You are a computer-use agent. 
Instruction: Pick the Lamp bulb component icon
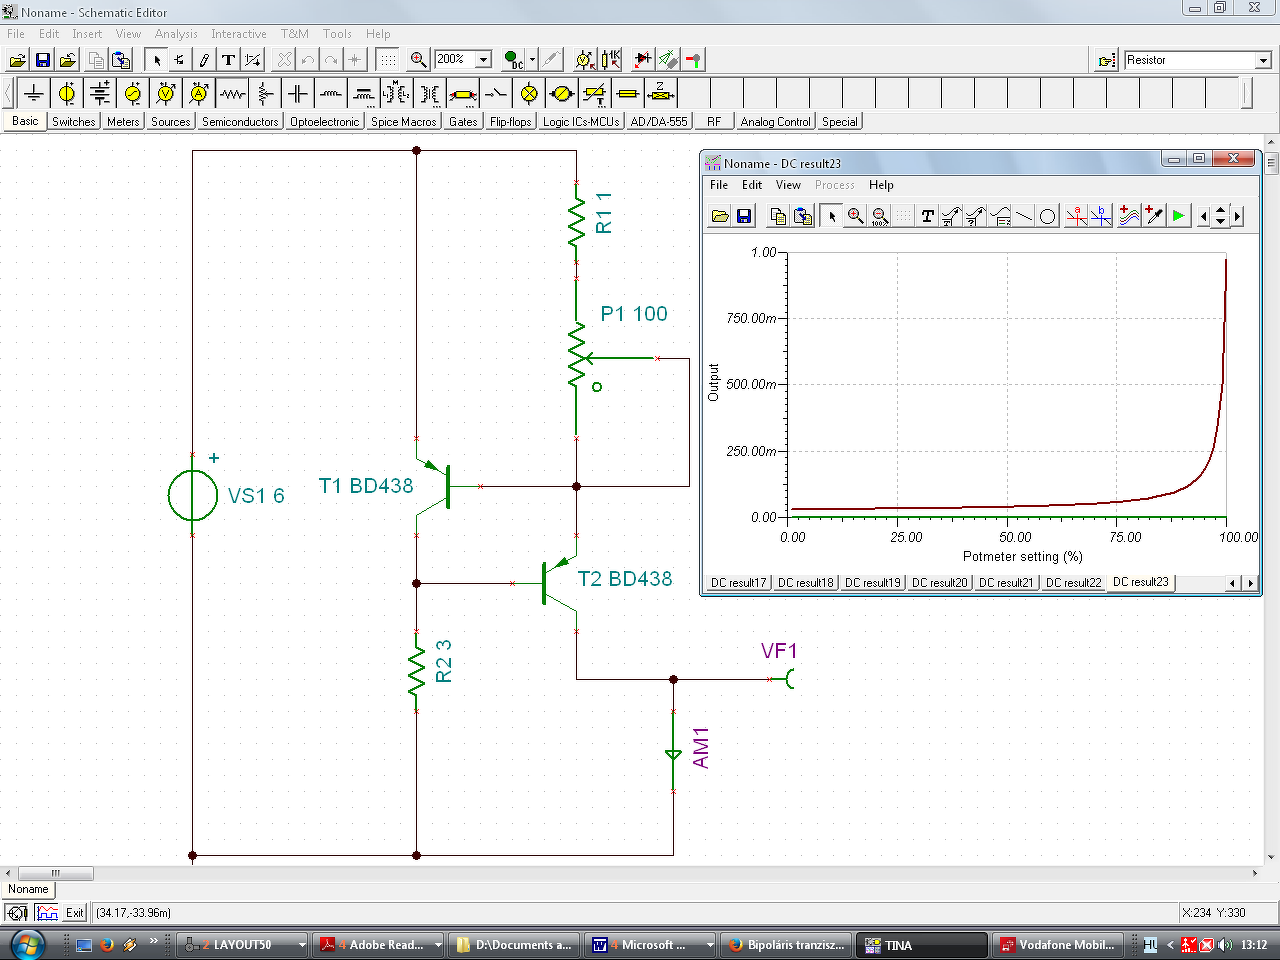point(529,94)
